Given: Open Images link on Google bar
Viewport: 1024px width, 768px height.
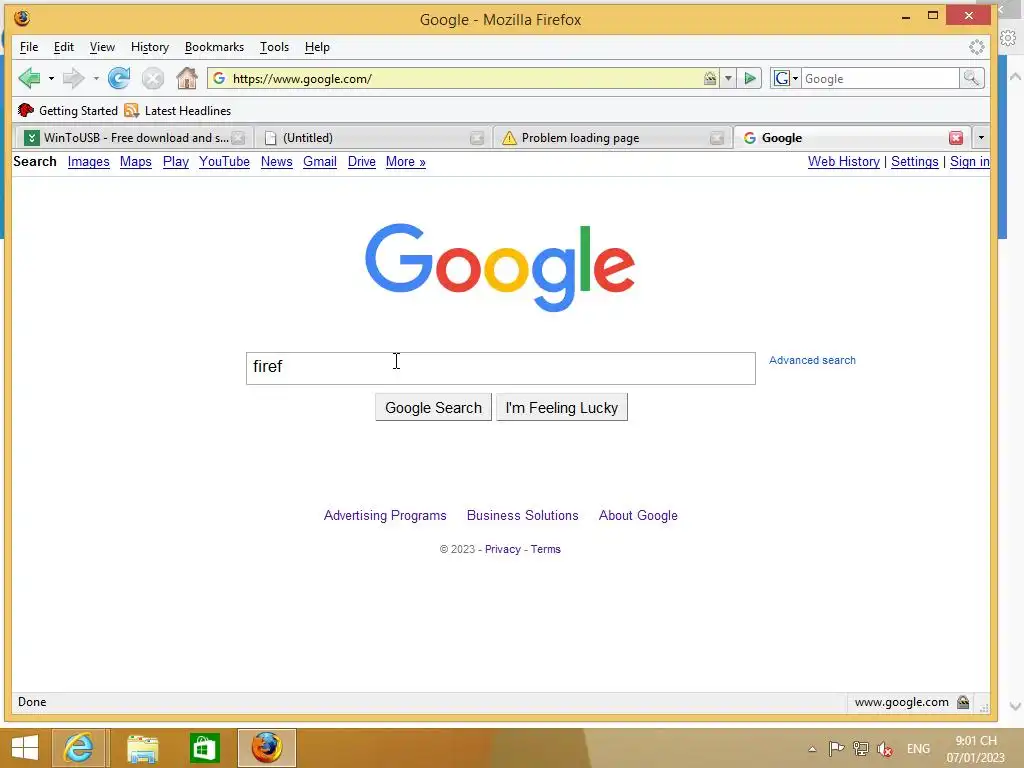Looking at the screenshot, I should point(88,161).
